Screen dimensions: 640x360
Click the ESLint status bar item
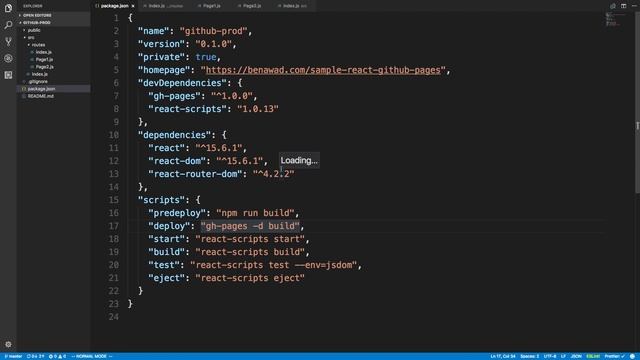pyautogui.click(x=593, y=356)
